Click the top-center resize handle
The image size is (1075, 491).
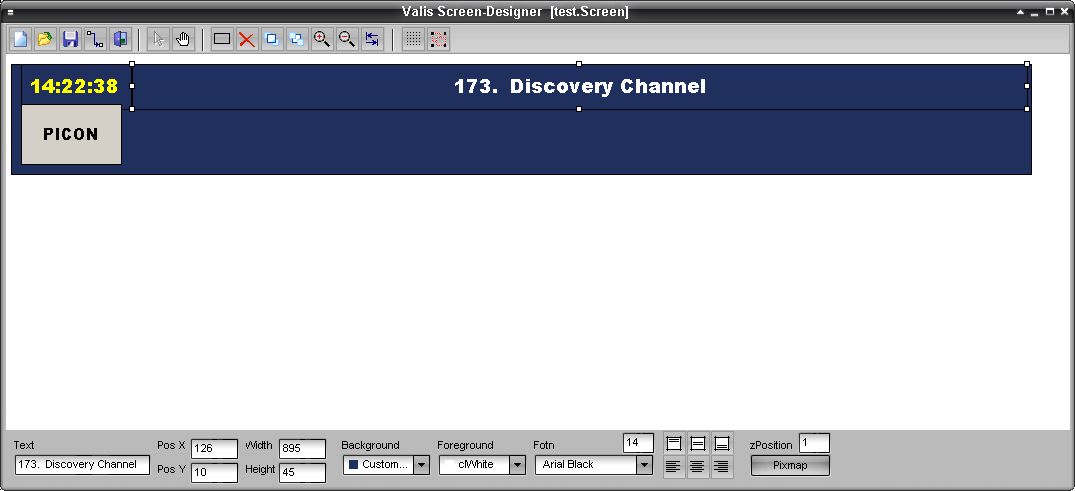[579, 64]
